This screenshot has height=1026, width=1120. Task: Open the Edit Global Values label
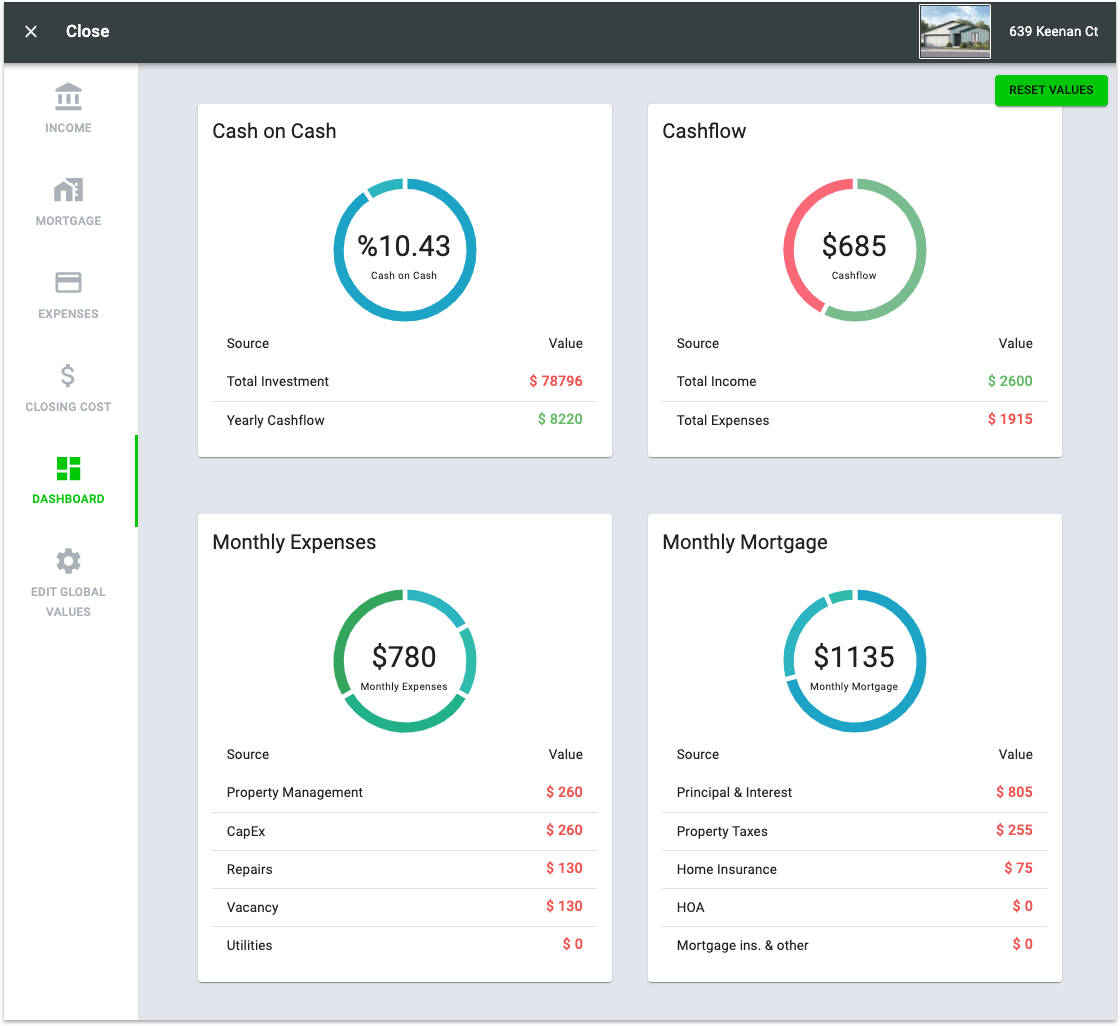tap(69, 602)
